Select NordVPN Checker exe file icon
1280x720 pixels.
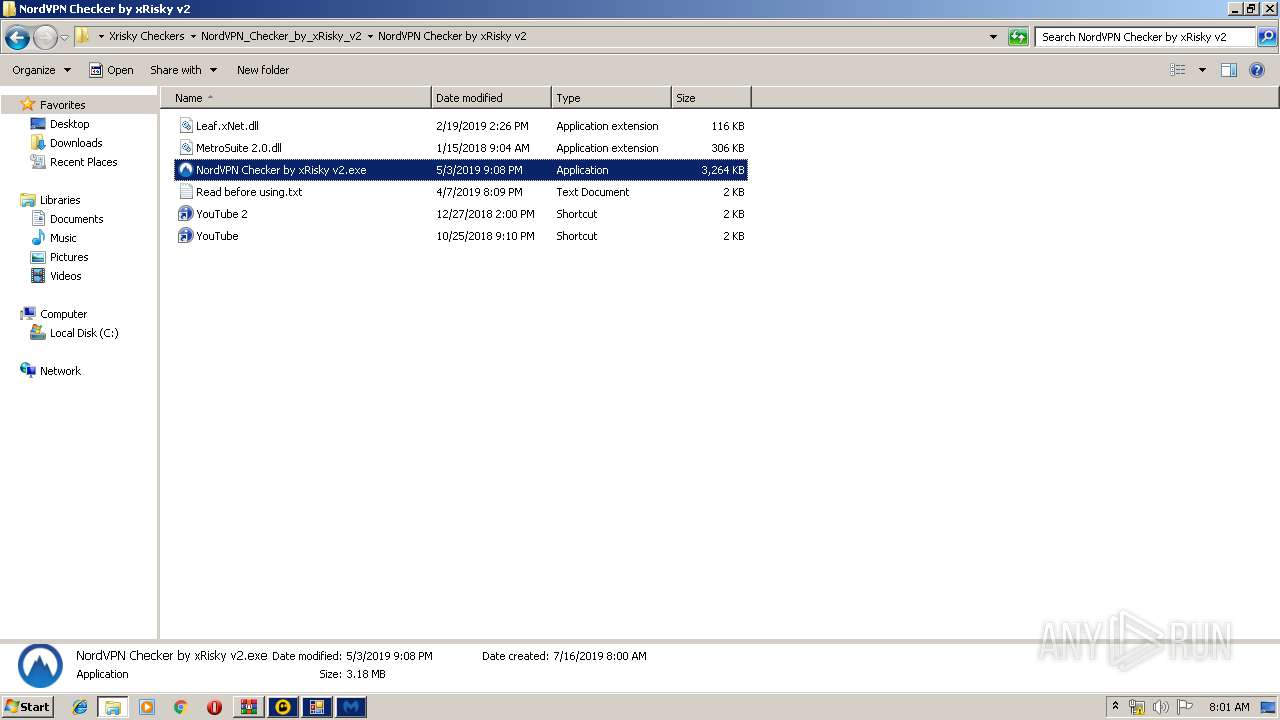pyautogui.click(x=186, y=170)
